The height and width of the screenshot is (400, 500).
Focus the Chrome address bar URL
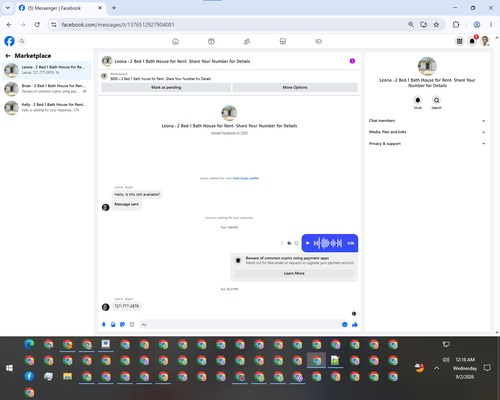pos(118,25)
